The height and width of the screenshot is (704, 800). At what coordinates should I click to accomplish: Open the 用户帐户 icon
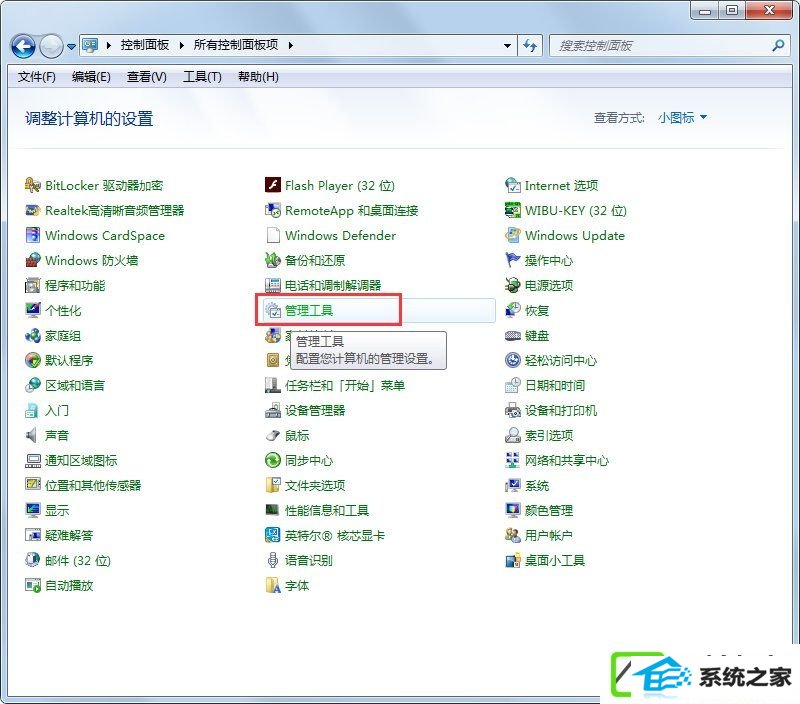click(513, 536)
